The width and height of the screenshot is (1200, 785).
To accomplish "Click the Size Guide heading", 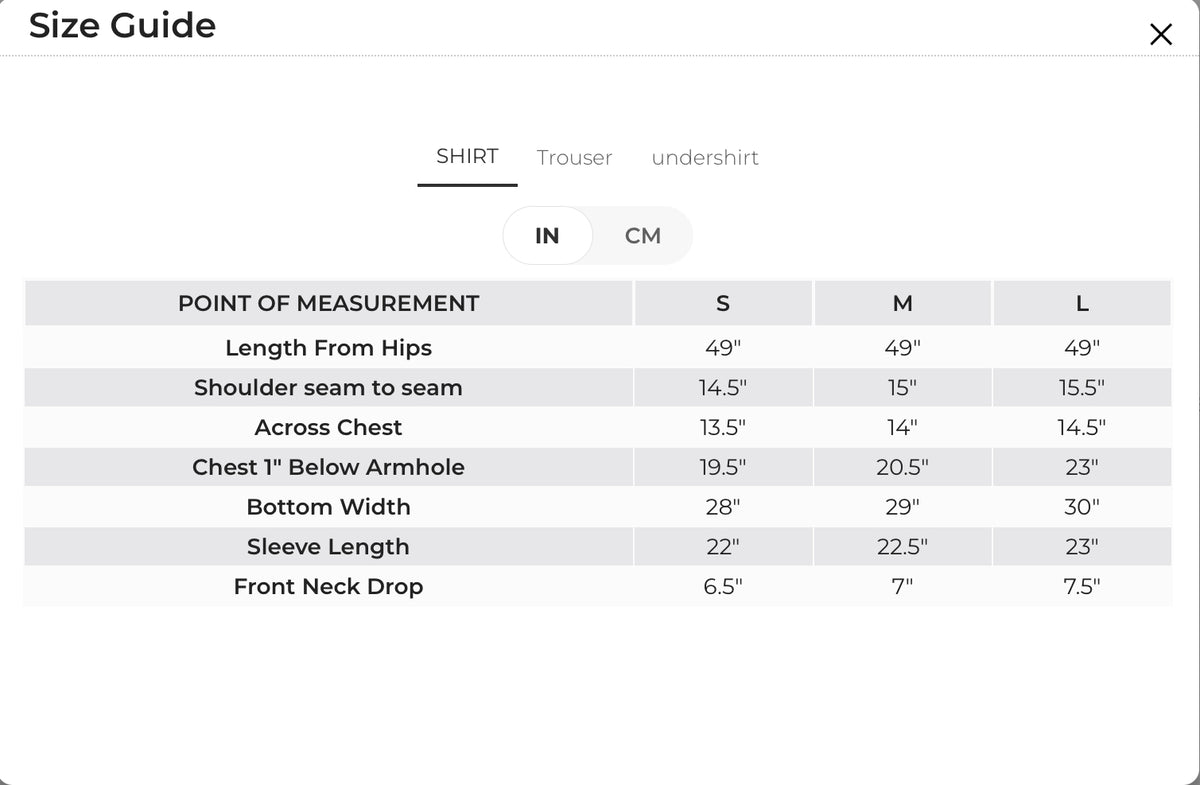I will pyautogui.click(x=122, y=25).
